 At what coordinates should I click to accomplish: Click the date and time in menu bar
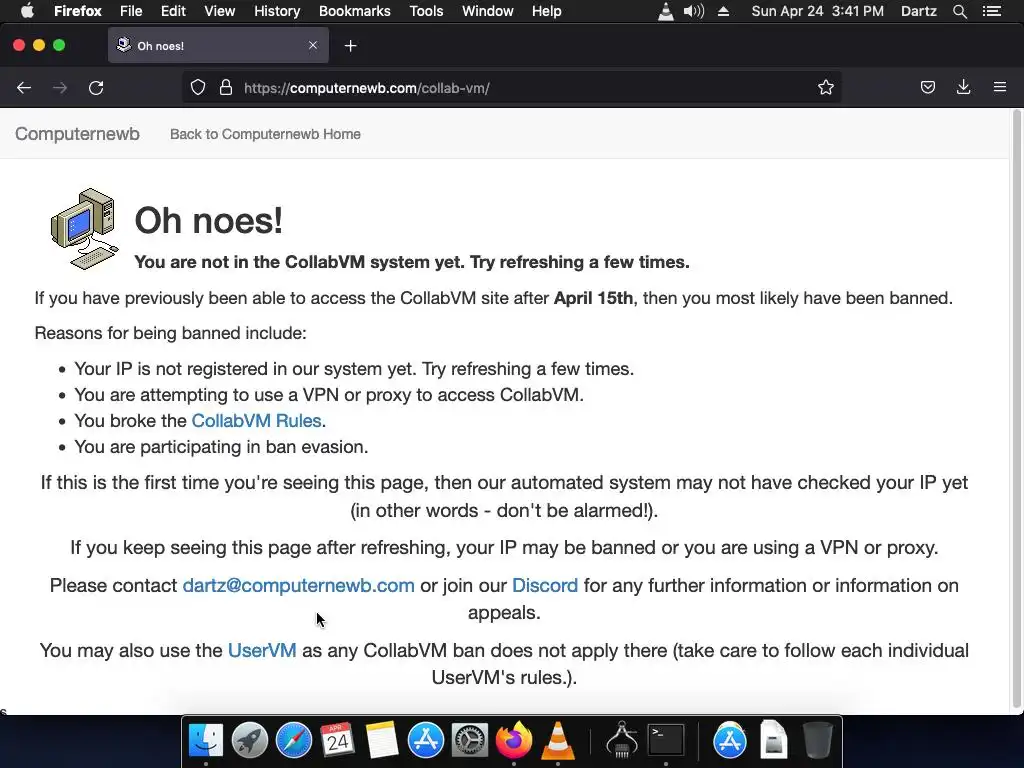[x=818, y=11]
